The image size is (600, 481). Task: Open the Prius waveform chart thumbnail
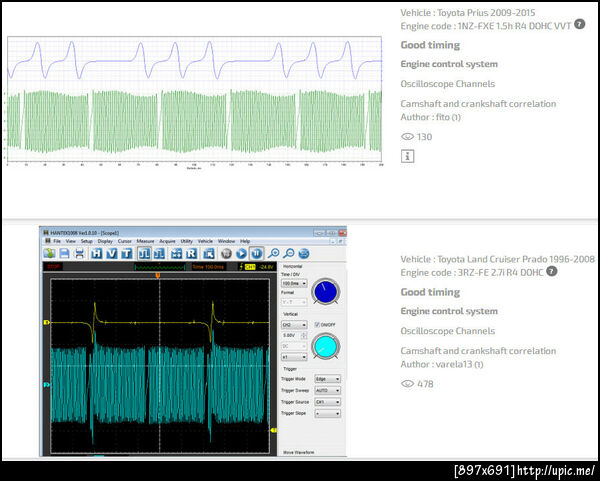(x=194, y=102)
